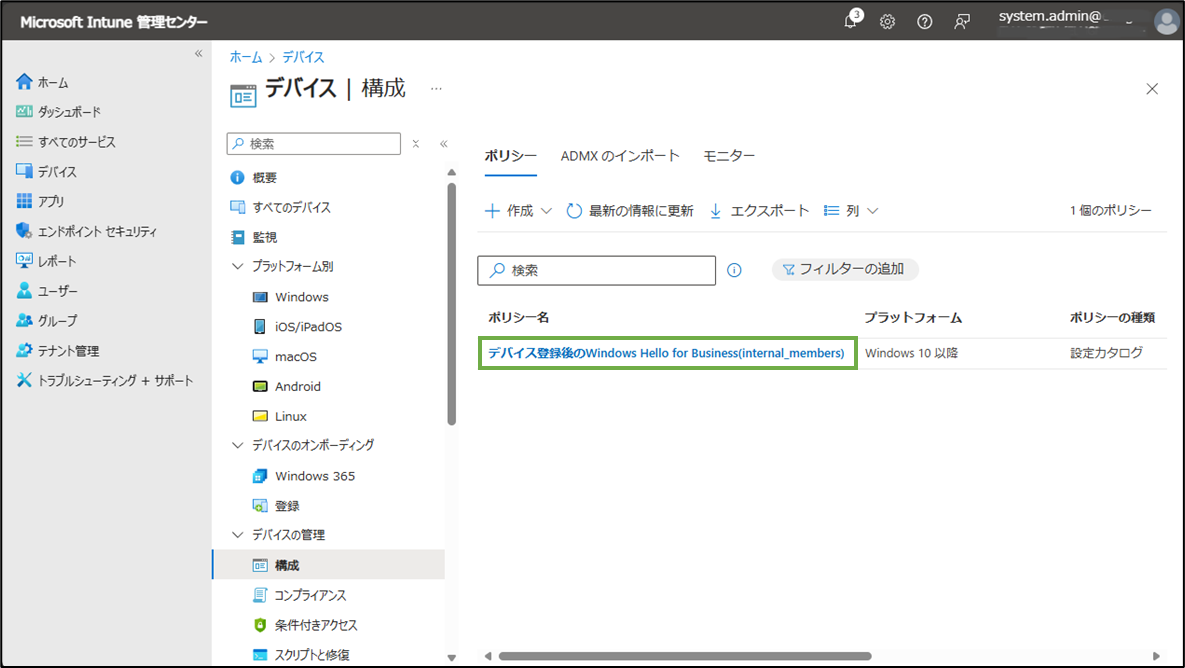This screenshot has height=668, width=1185.
Task: Click the Home icon in left navigation
Action: (24, 82)
